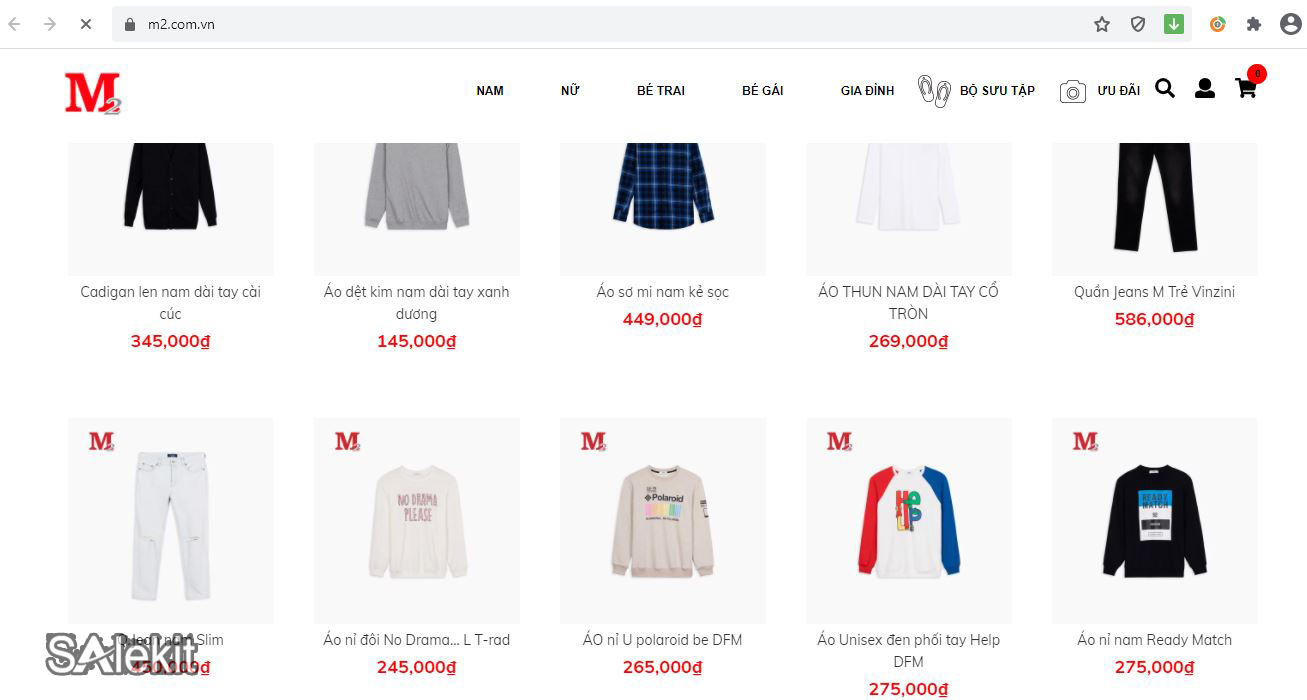Click the flip-flops Bộ Sưu Tập icon
Image resolution: width=1307 pixels, height=700 pixels.
(934, 91)
